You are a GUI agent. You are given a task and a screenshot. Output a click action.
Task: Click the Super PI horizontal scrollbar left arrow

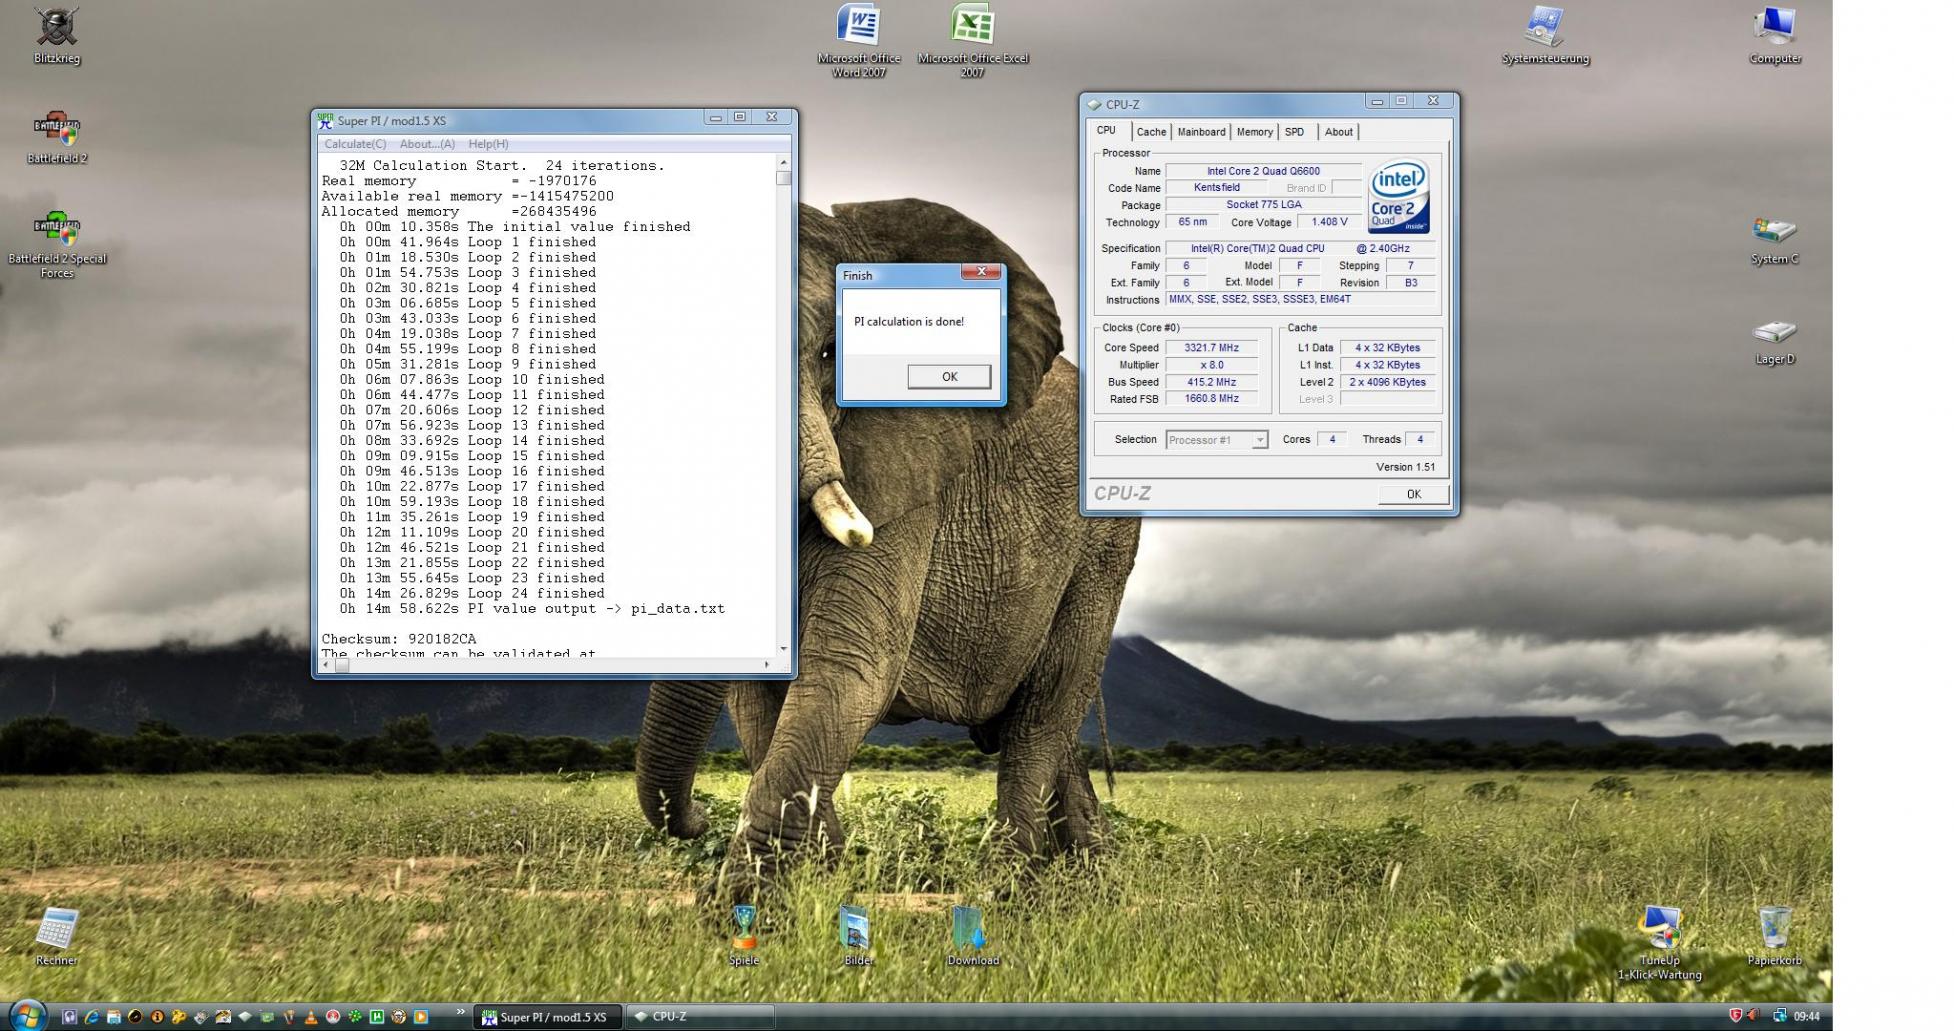pos(327,664)
